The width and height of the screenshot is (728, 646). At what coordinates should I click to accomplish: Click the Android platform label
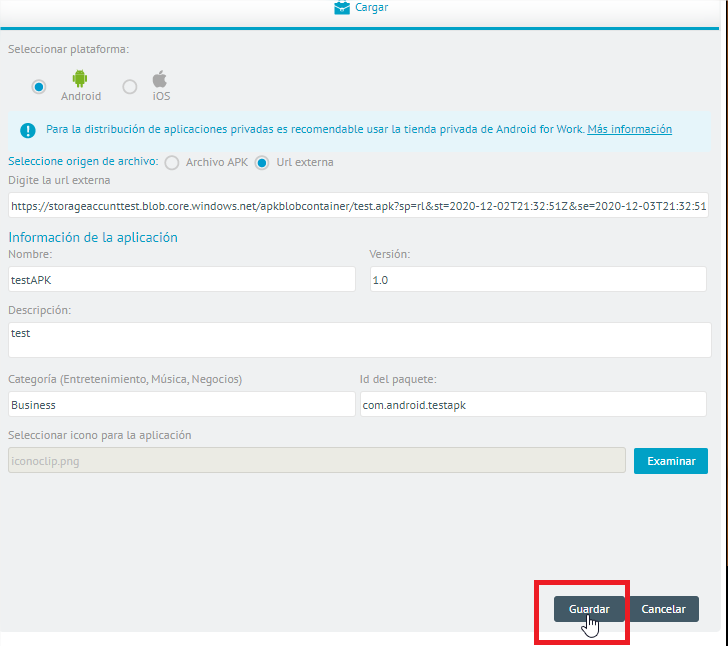tap(81, 96)
